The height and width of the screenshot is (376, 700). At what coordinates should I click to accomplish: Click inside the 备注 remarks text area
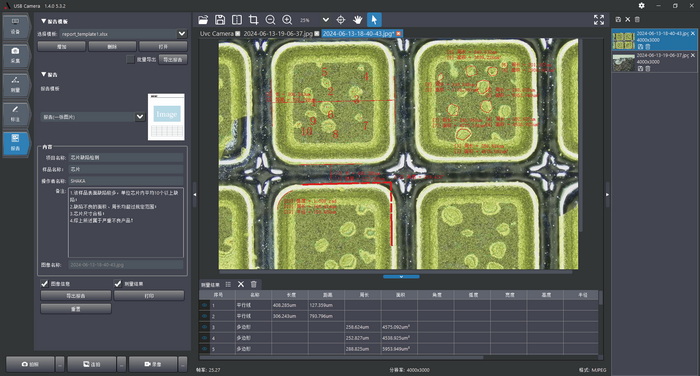(x=125, y=222)
